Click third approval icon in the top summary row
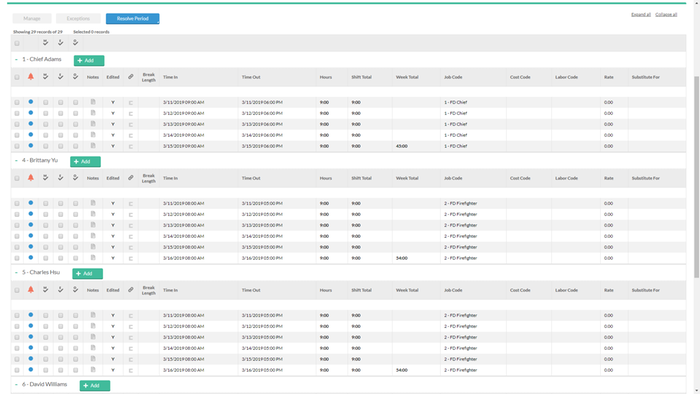The width and height of the screenshot is (700, 394). (75, 43)
